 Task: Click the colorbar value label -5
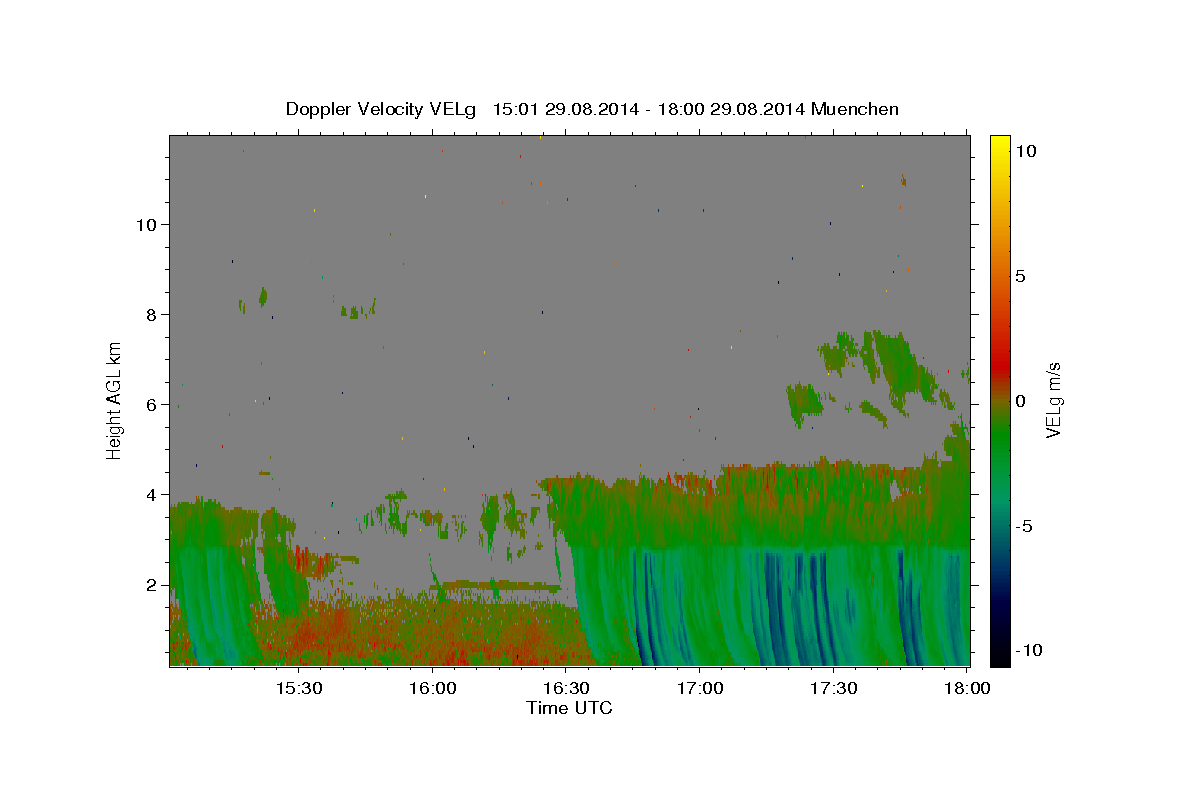click(1023, 525)
